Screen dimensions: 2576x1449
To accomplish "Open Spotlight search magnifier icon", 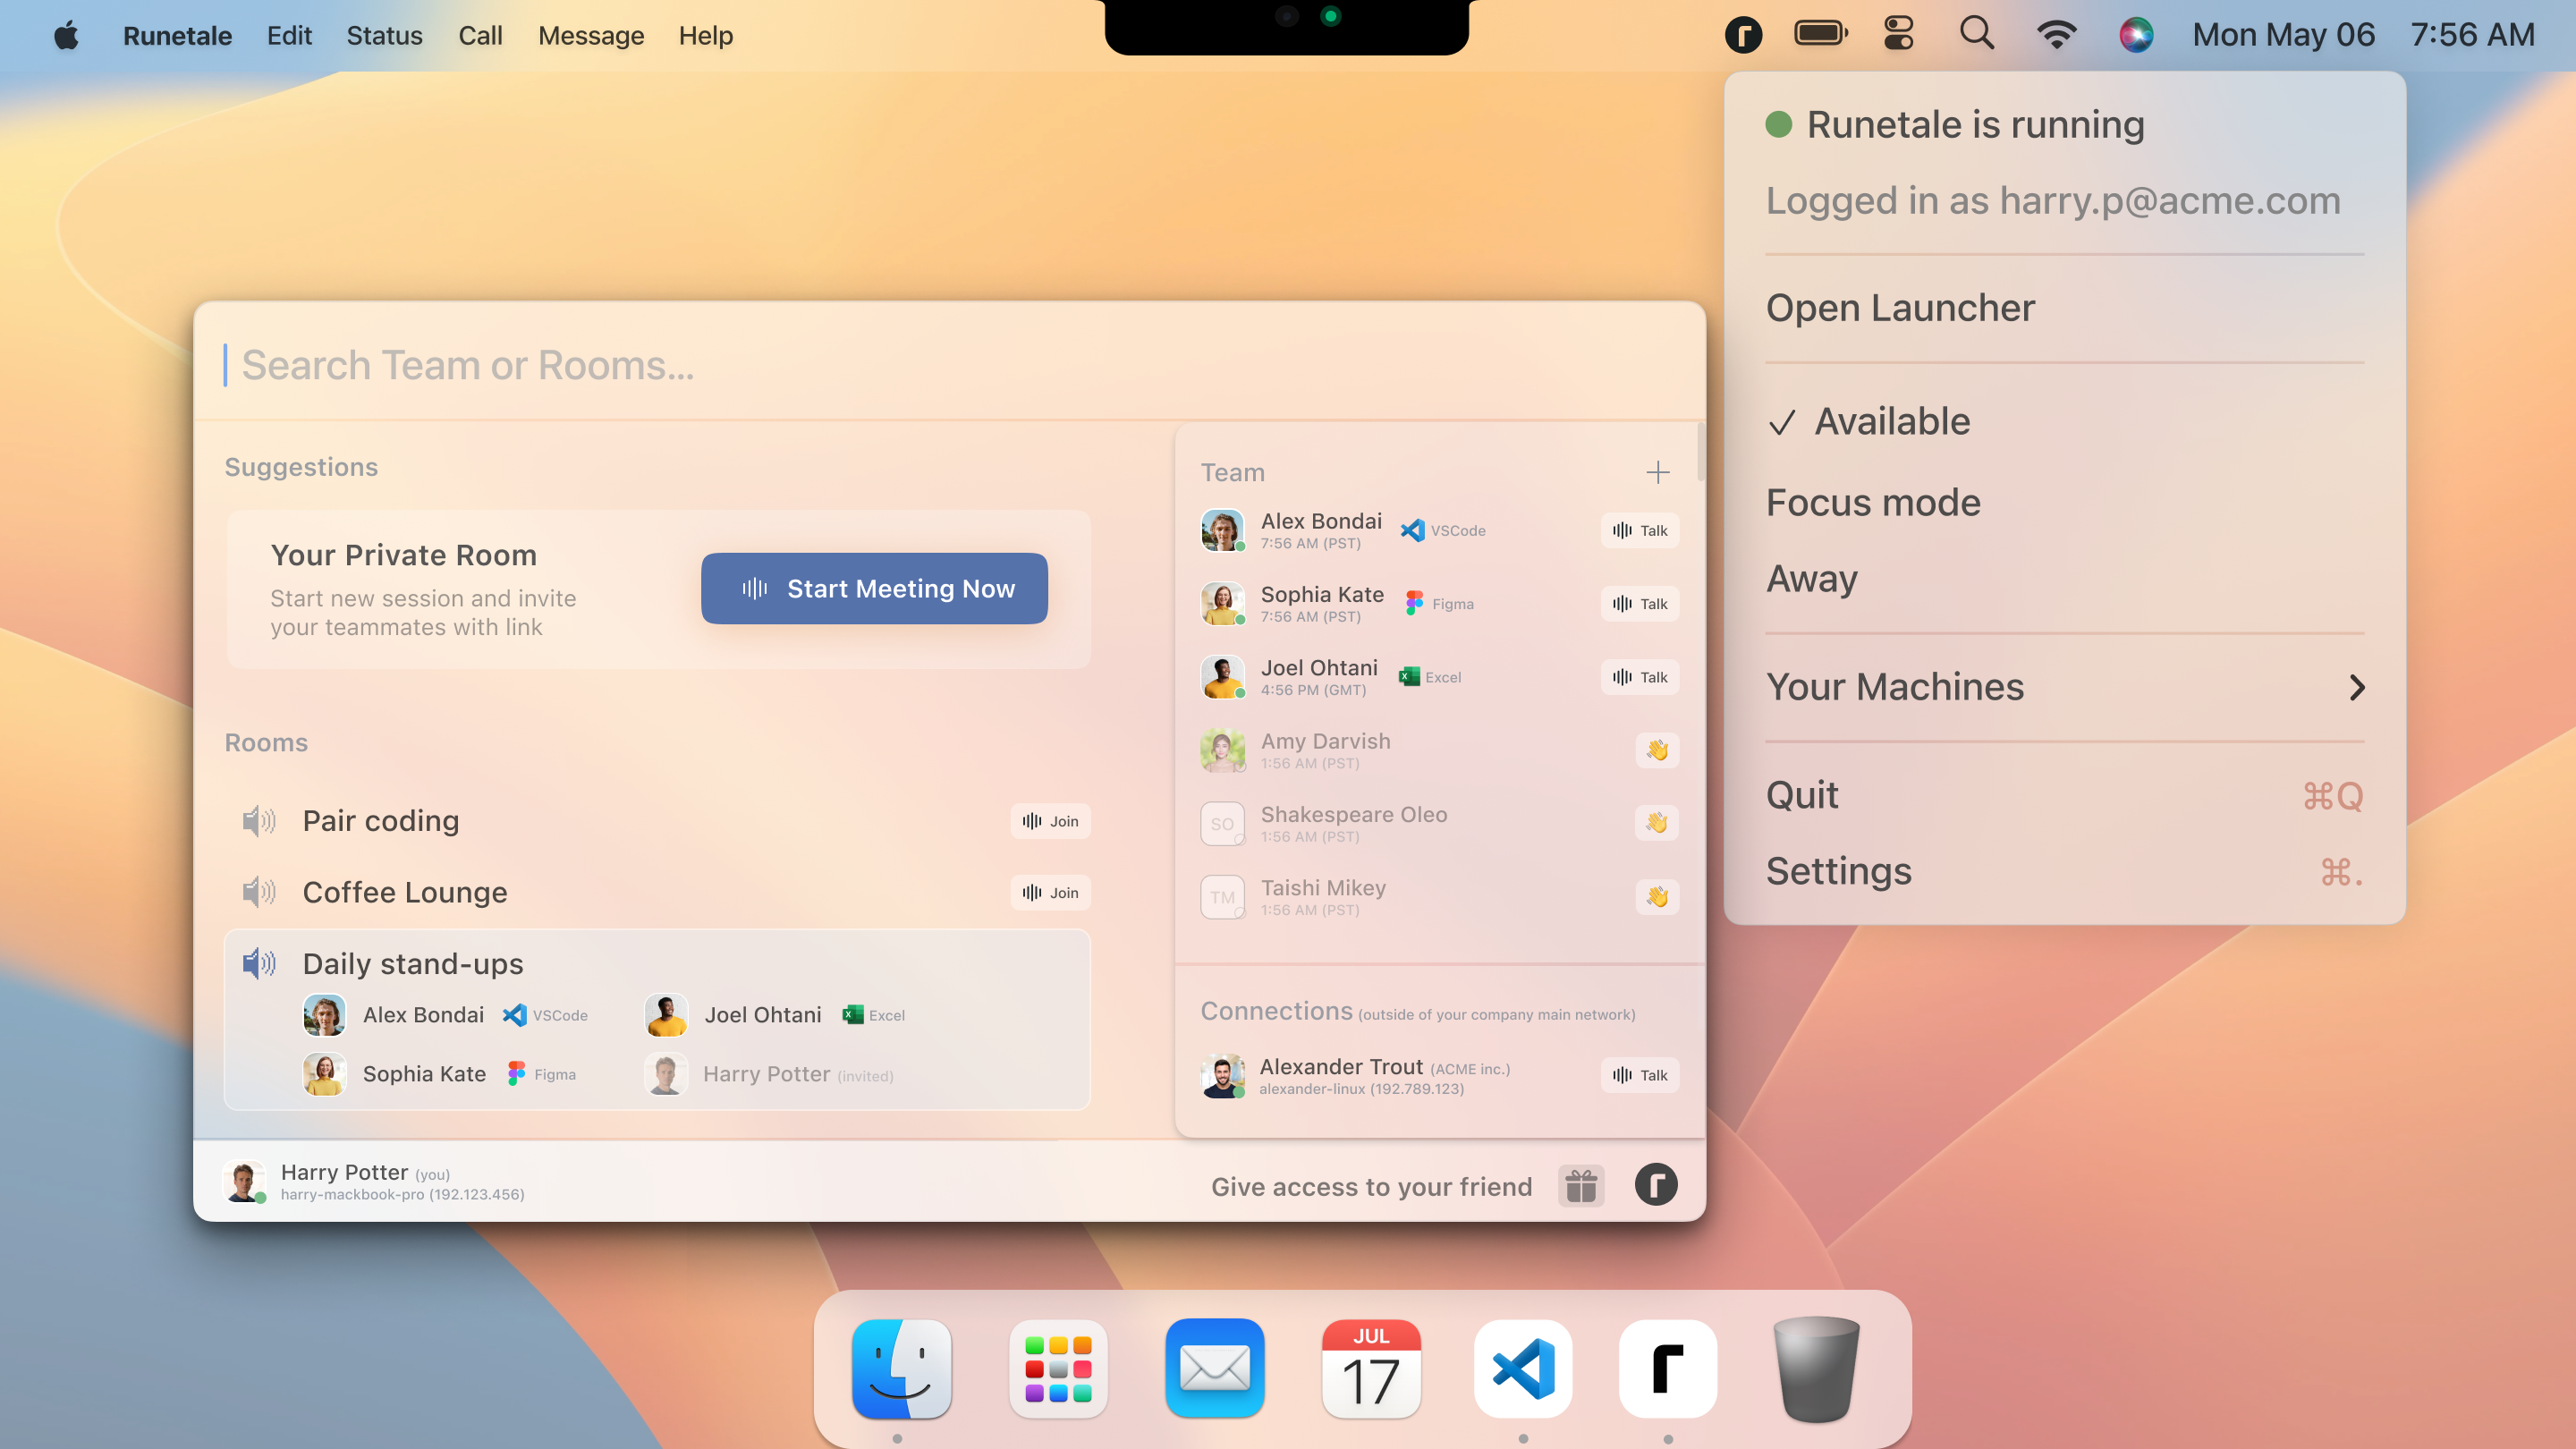I will 1977,34.
